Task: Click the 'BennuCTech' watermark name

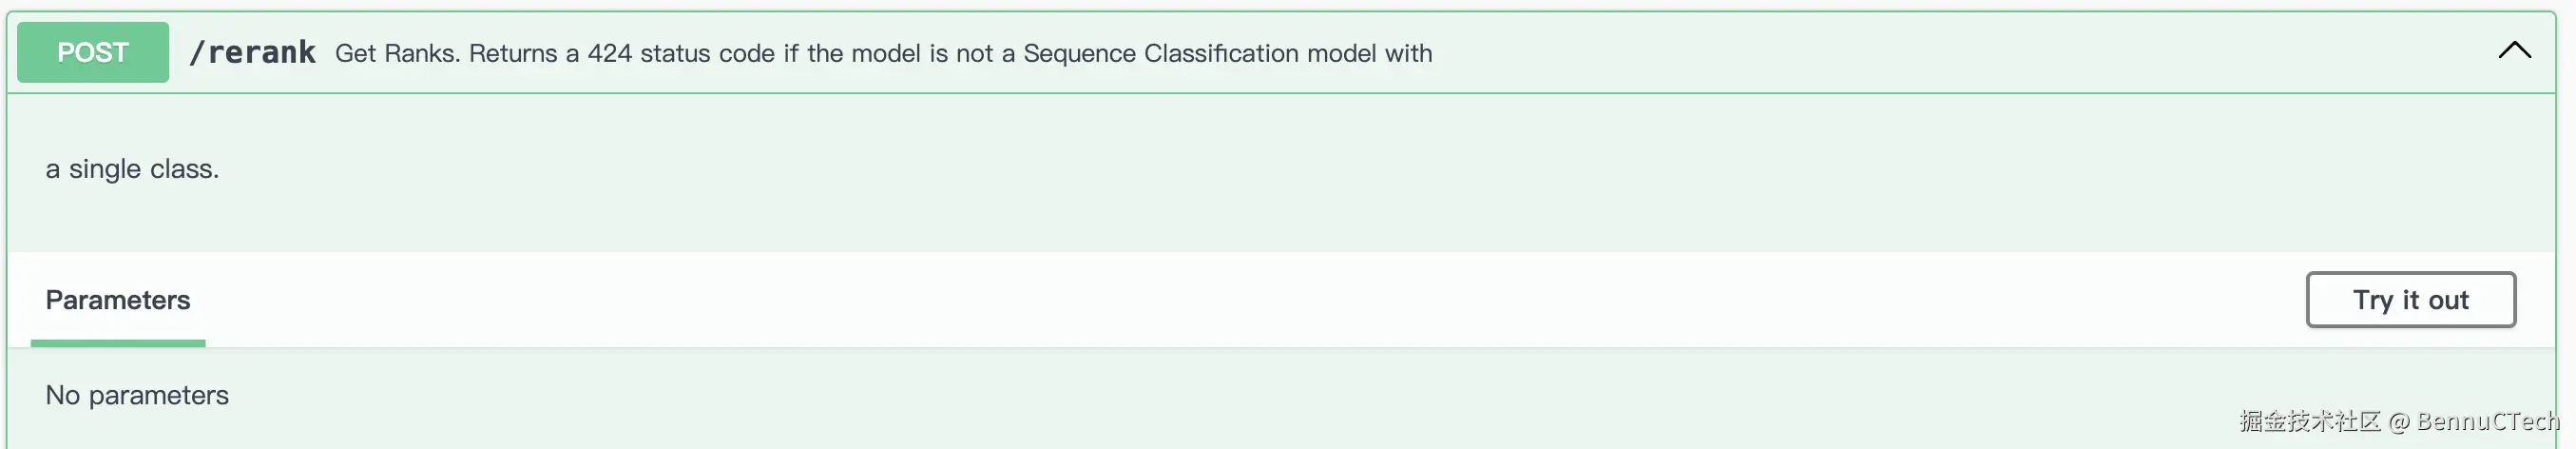Action: 2487,421
